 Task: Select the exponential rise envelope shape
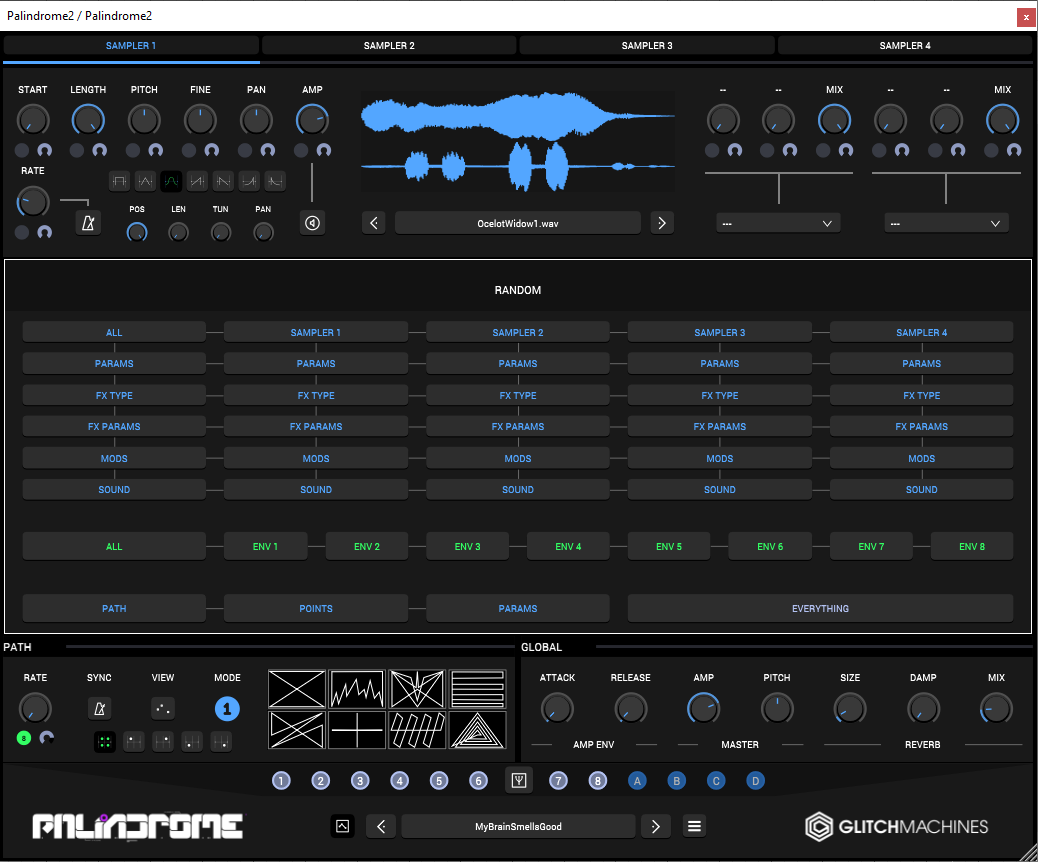(x=249, y=181)
